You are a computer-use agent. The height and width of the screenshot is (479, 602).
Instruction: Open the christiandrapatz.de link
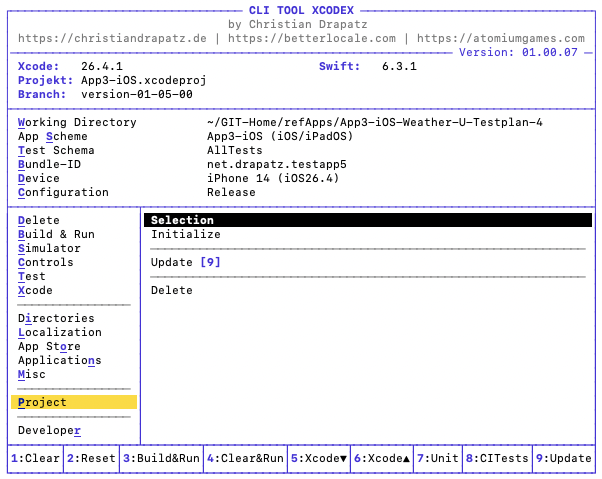pos(112,38)
